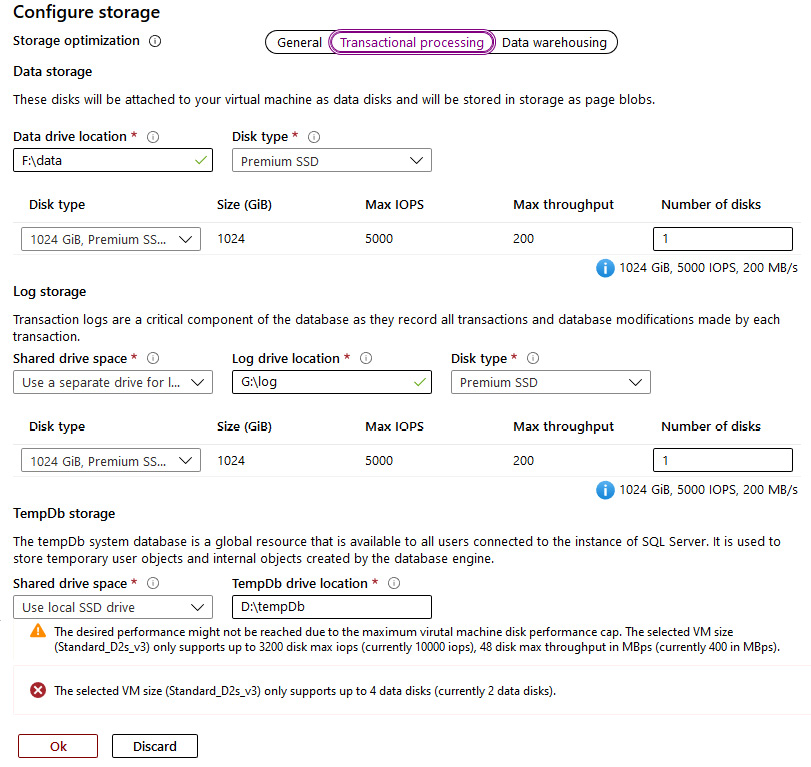Screen dimensions: 811x767
Task: Show info tooltip for Data drive location
Action: 153,137
